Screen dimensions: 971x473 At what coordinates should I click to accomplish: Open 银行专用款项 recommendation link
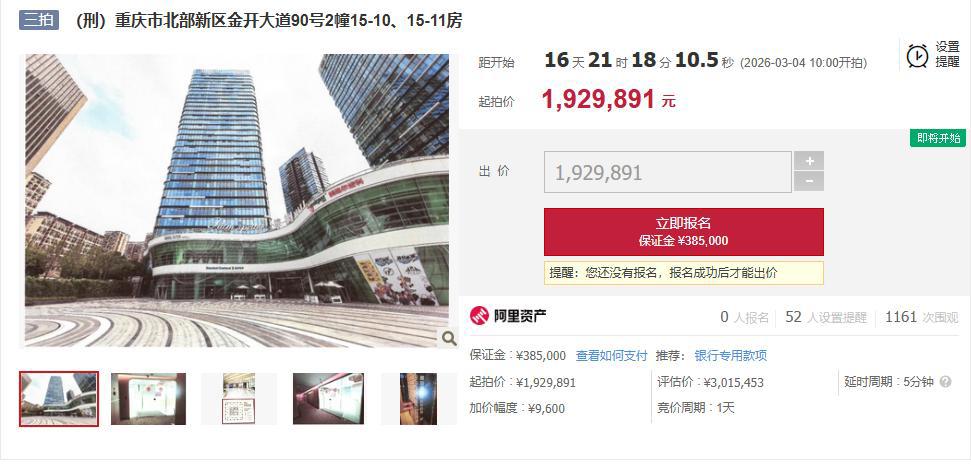point(731,355)
